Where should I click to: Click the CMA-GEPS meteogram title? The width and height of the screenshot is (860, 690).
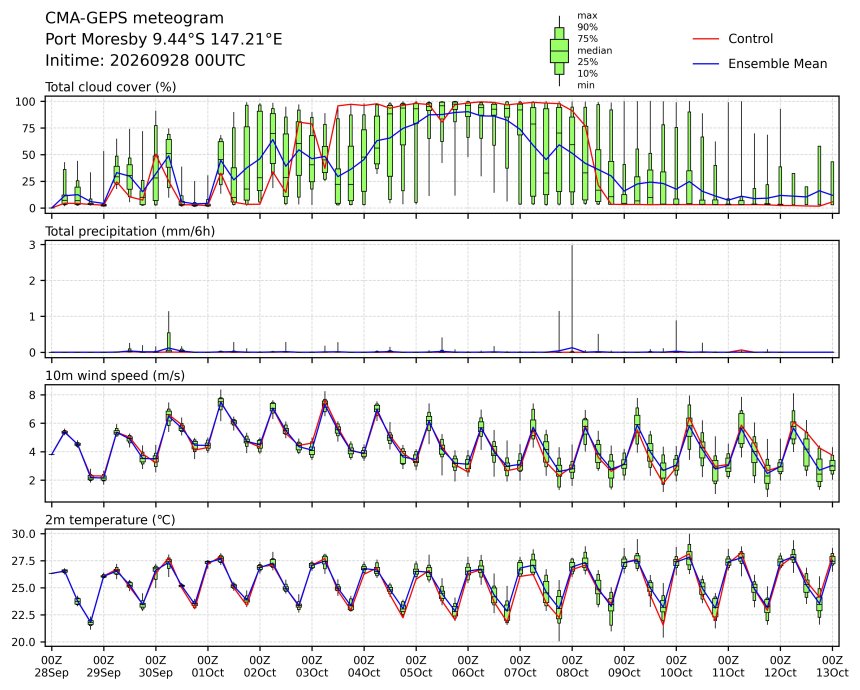click(134, 18)
